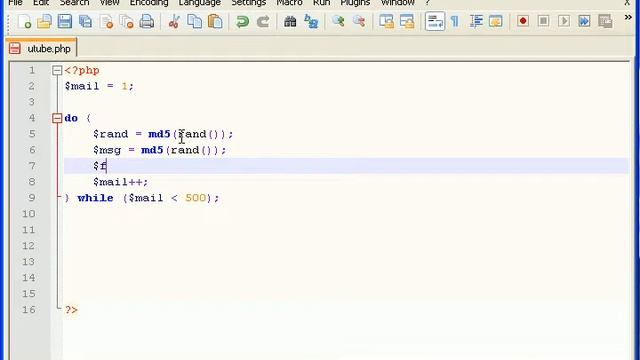Zoom in on the editor text
This screenshot has width=640, height=360.
click(338, 21)
